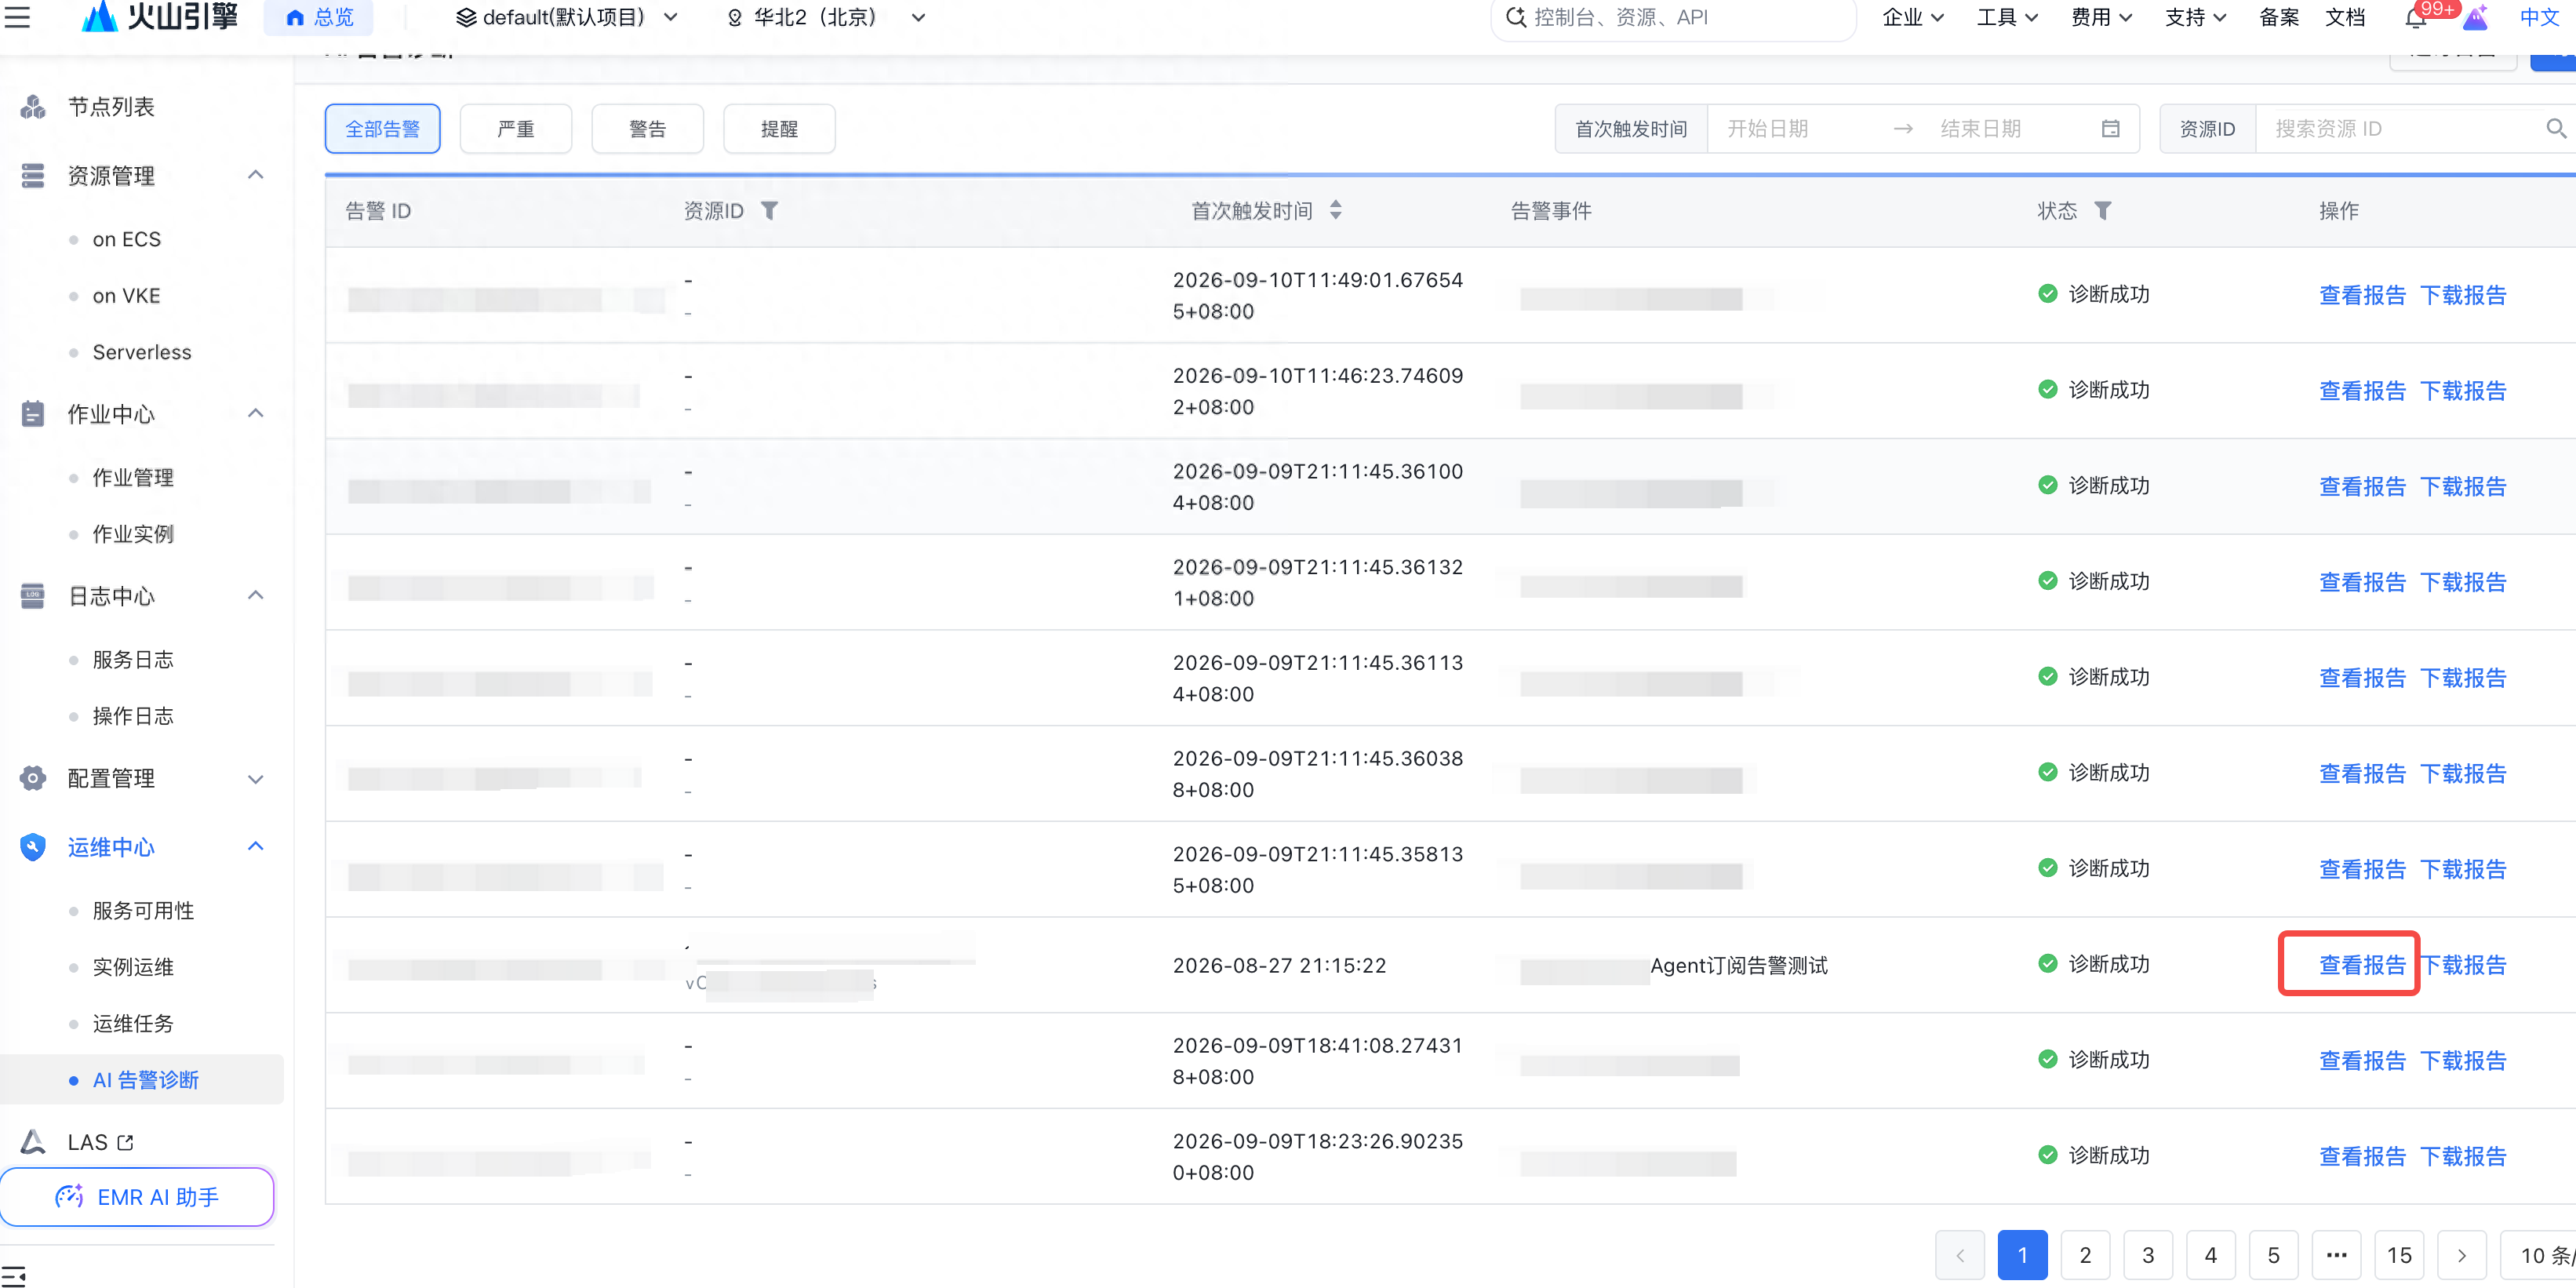Open the default project dropdown
The width and height of the screenshot is (2576, 1288).
click(x=567, y=17)
